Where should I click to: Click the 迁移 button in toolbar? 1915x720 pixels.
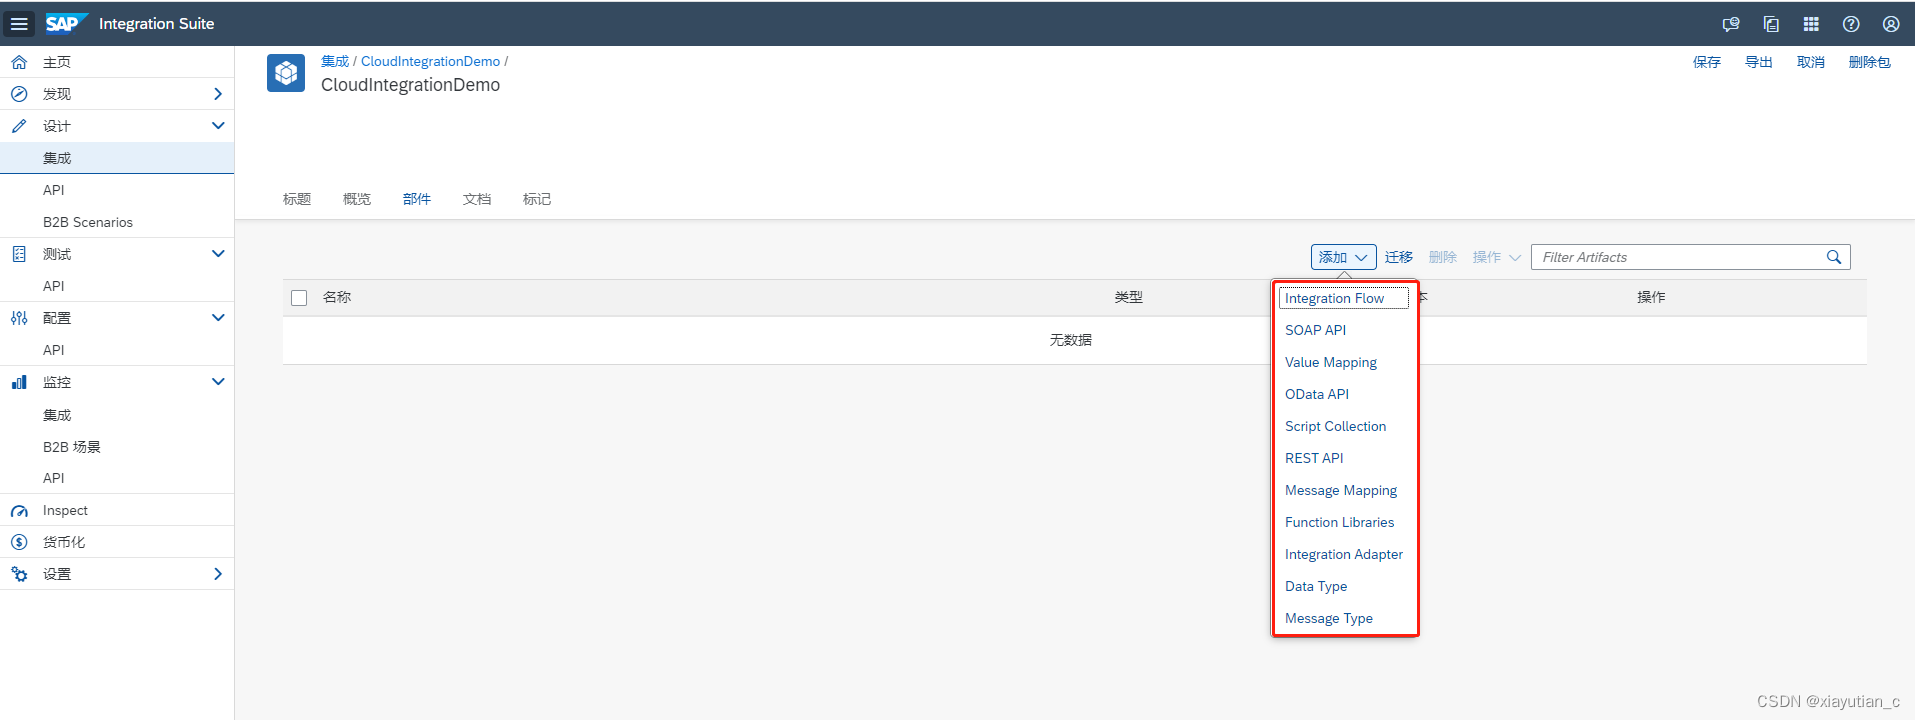(1399, 257)
